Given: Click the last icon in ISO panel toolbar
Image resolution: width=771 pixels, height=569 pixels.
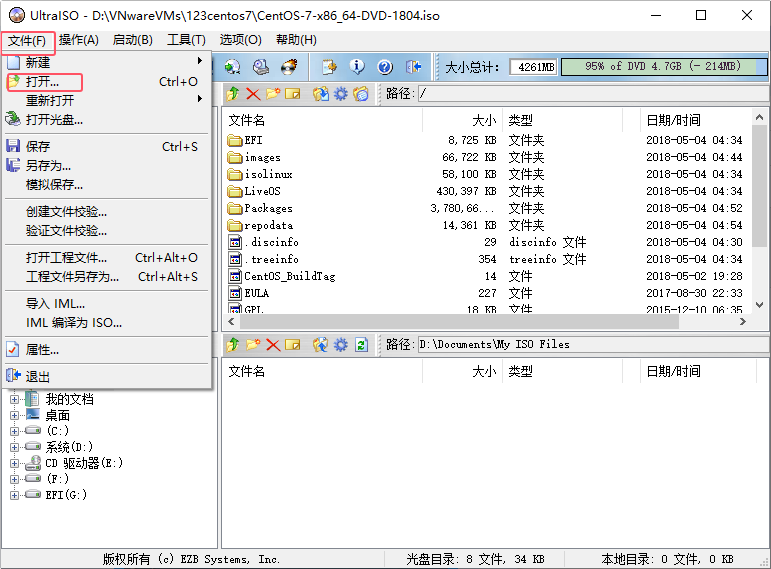Looking at the screenshot, I should (x=360, y=93).
